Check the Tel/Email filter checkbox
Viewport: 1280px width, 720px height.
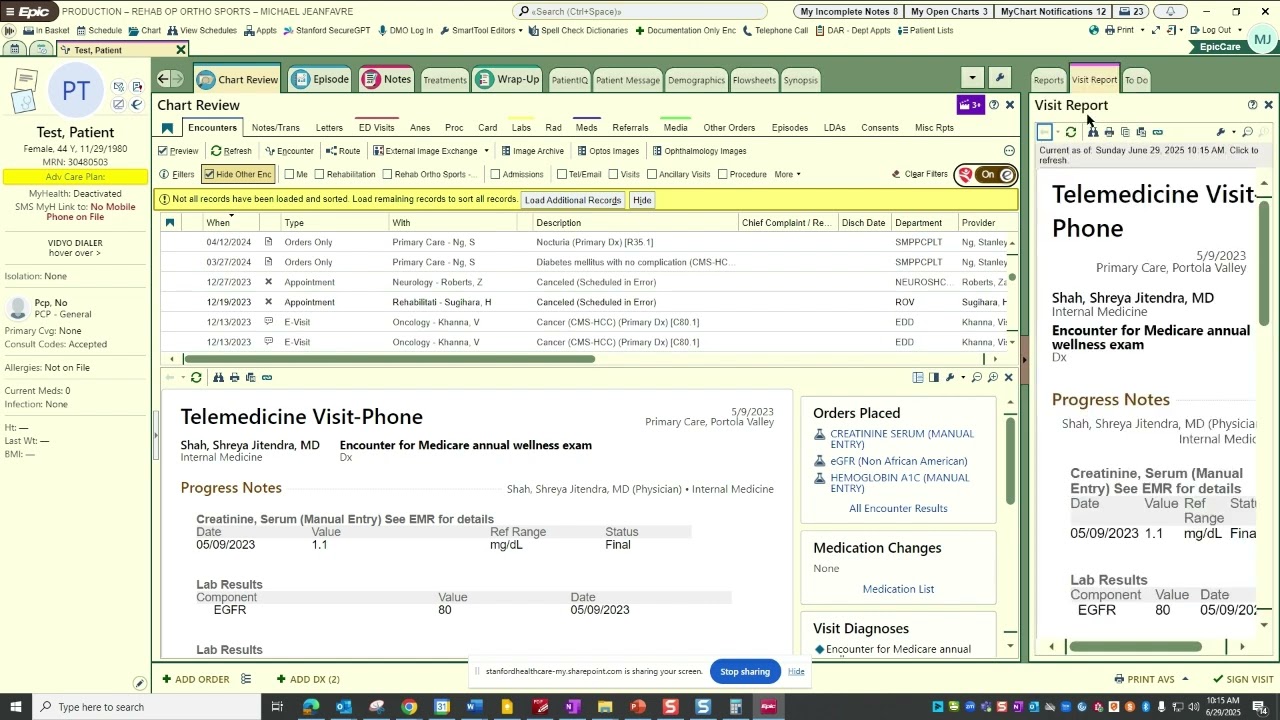tap(561, 175)
